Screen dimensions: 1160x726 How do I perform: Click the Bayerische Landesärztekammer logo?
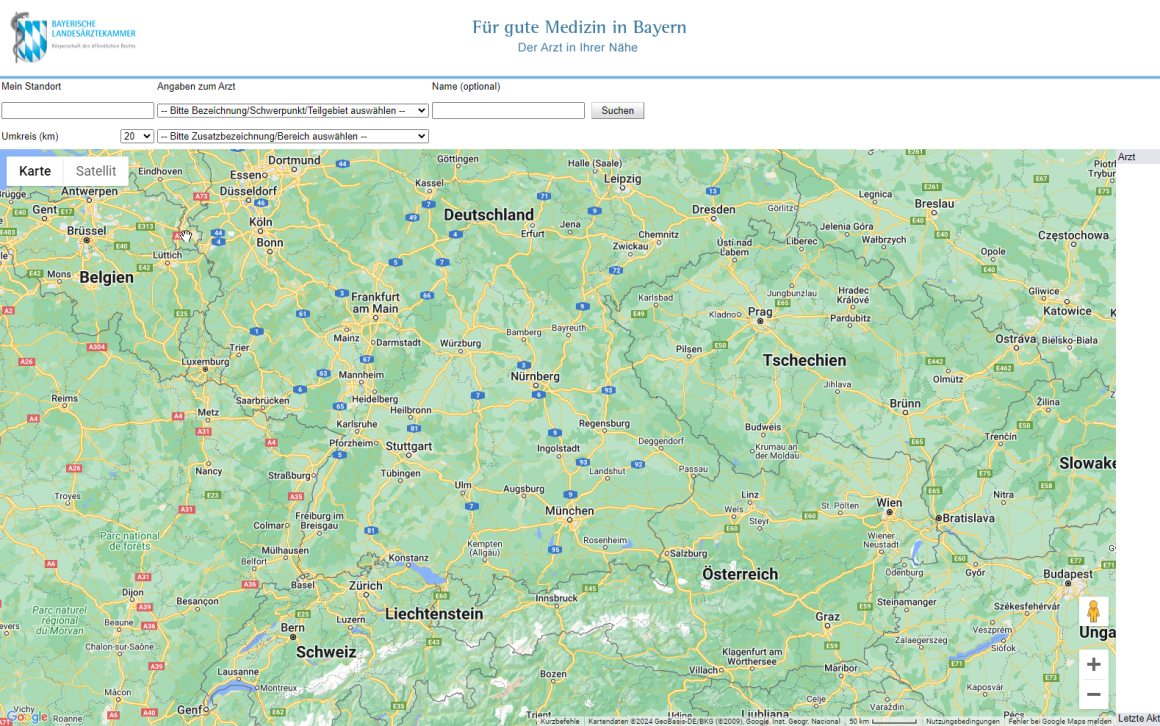[74, 37]
